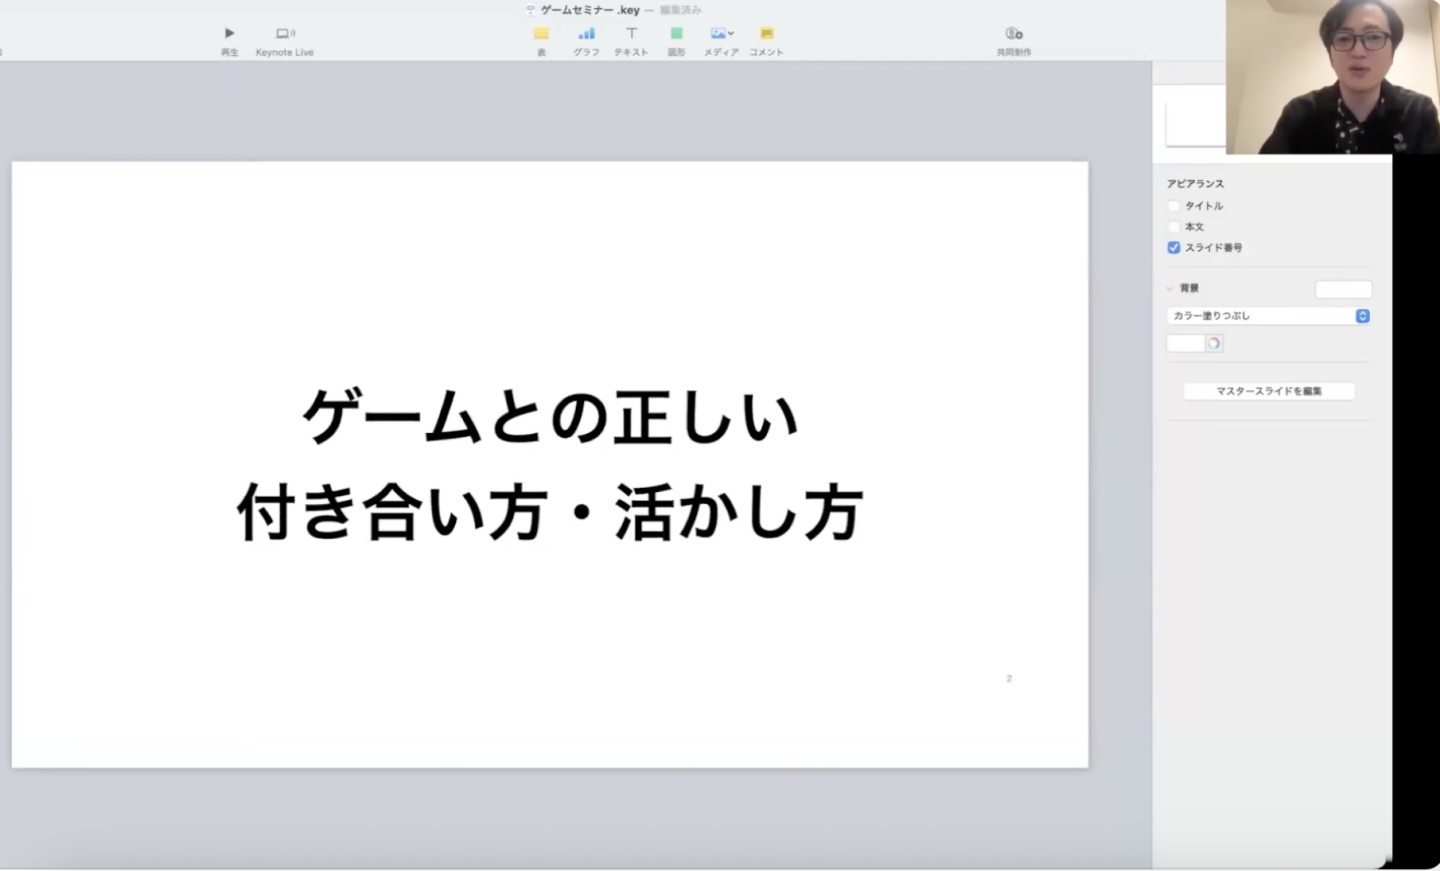Click the アピアランス section heading
Image resolution: width=1440 pixels, height=871 pixels.
click(1195, 184)
